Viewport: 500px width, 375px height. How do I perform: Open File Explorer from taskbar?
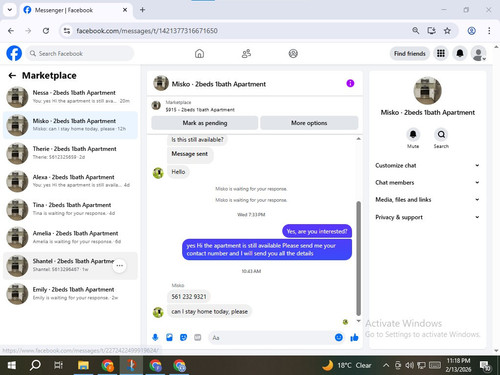point(83,365)
